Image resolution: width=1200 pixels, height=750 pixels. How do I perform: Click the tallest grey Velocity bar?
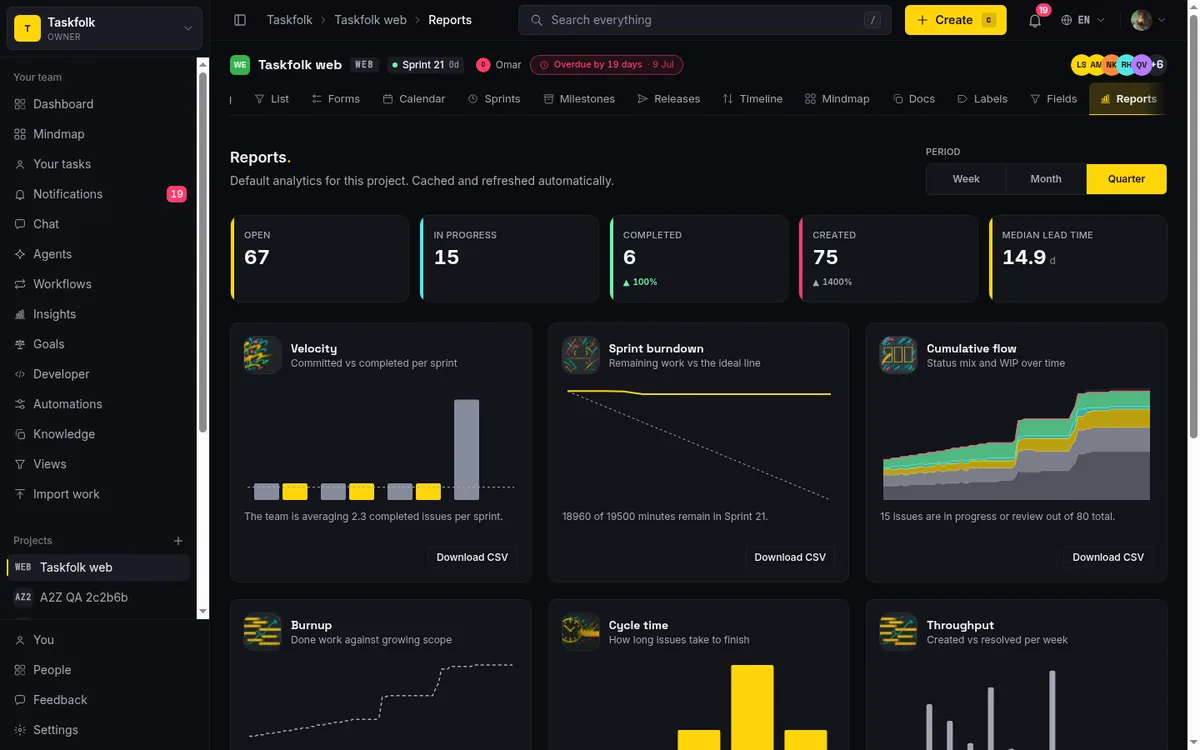click(x=466, y=450)
